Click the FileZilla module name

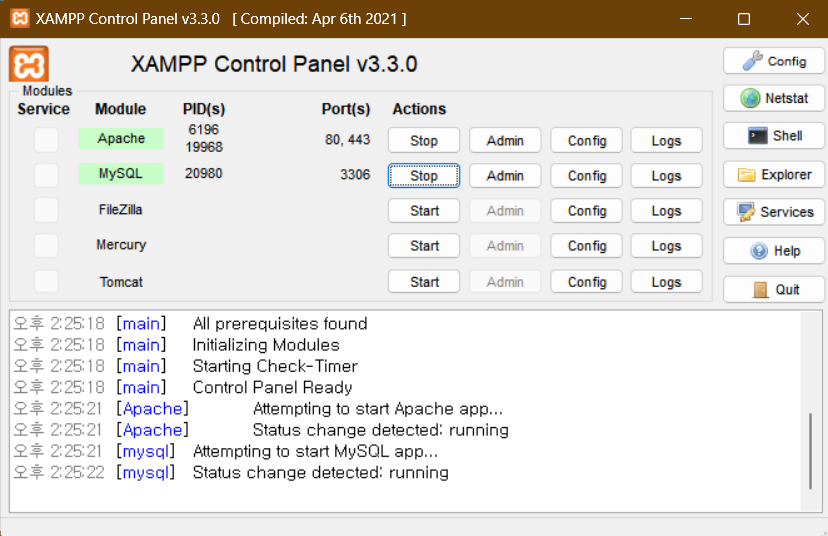tap(120, 210)
